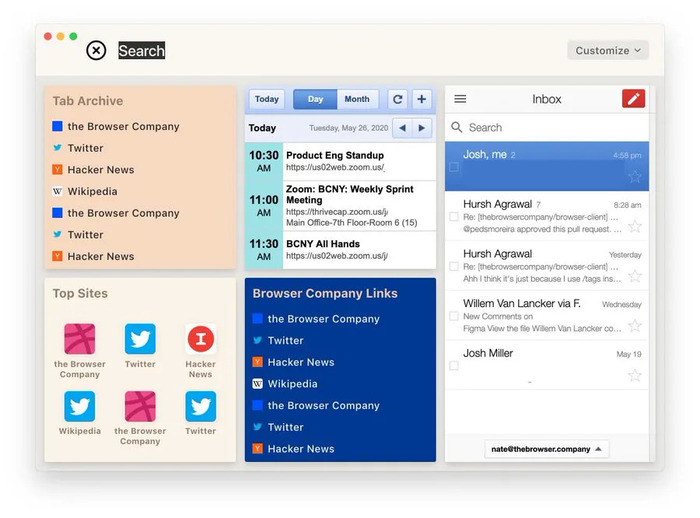Screen dimensions: 700x518
Task: Open account switcher nate@thebrowser.company
Action: [x=546, y=449]
